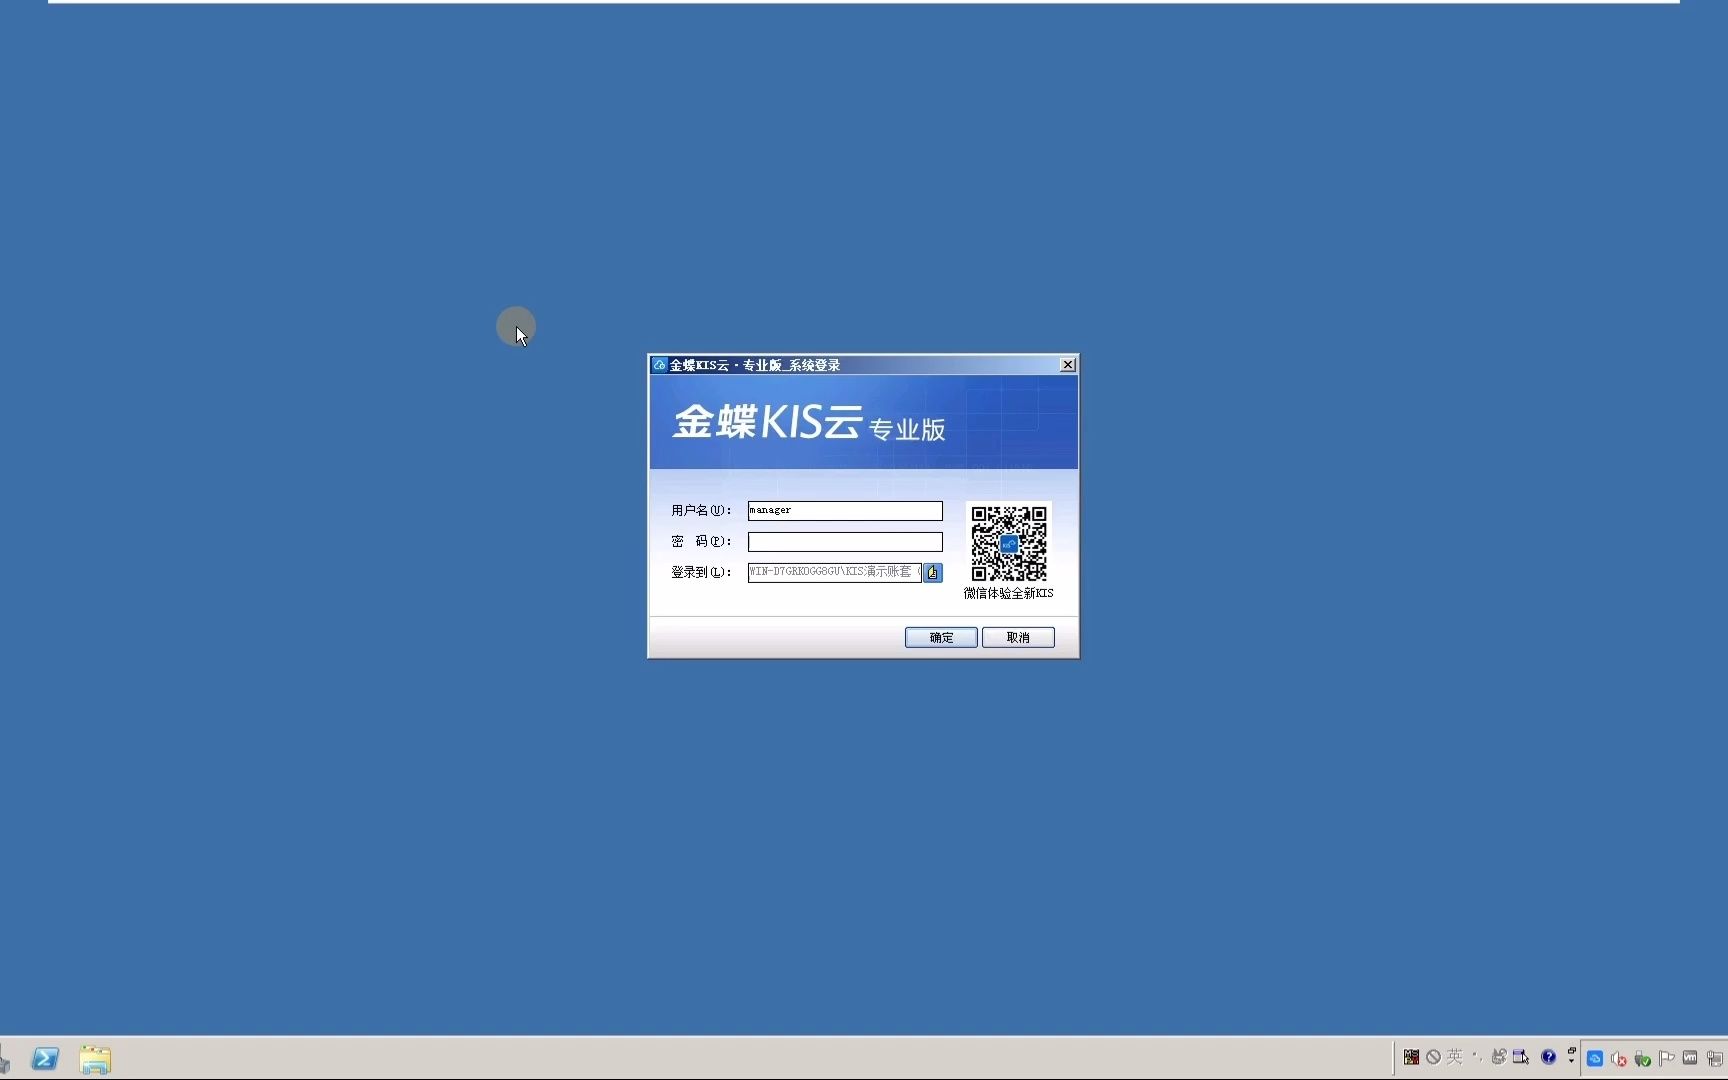Click the 登录到 account set field
The height and width of the screenshot is (1080, 1728).
click(x=834, y=572)
